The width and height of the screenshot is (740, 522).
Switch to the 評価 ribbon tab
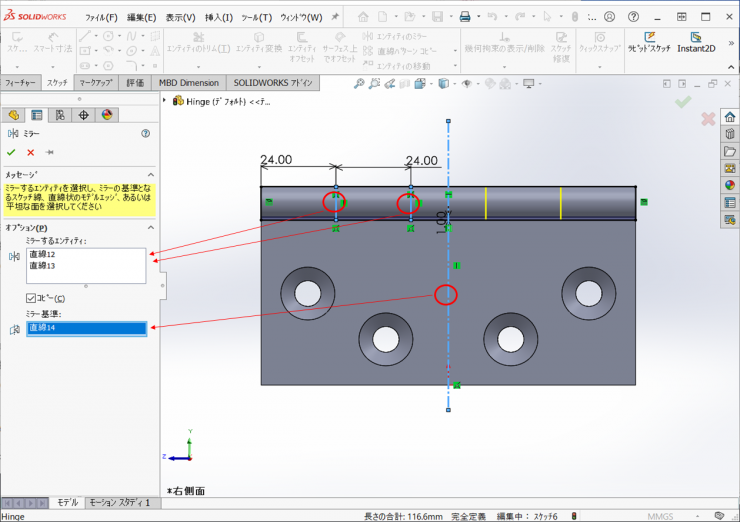pyautogui.click(x=135, y=83)
